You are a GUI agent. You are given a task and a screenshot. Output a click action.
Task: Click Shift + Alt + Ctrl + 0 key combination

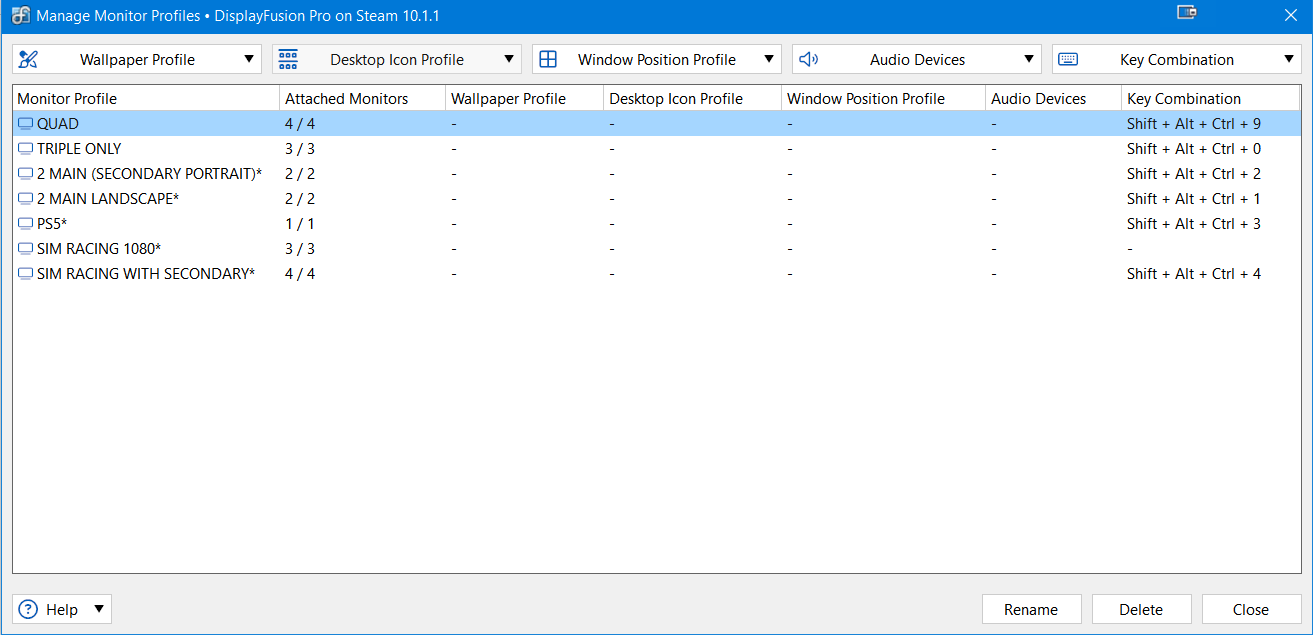[x=1194, y=149]
